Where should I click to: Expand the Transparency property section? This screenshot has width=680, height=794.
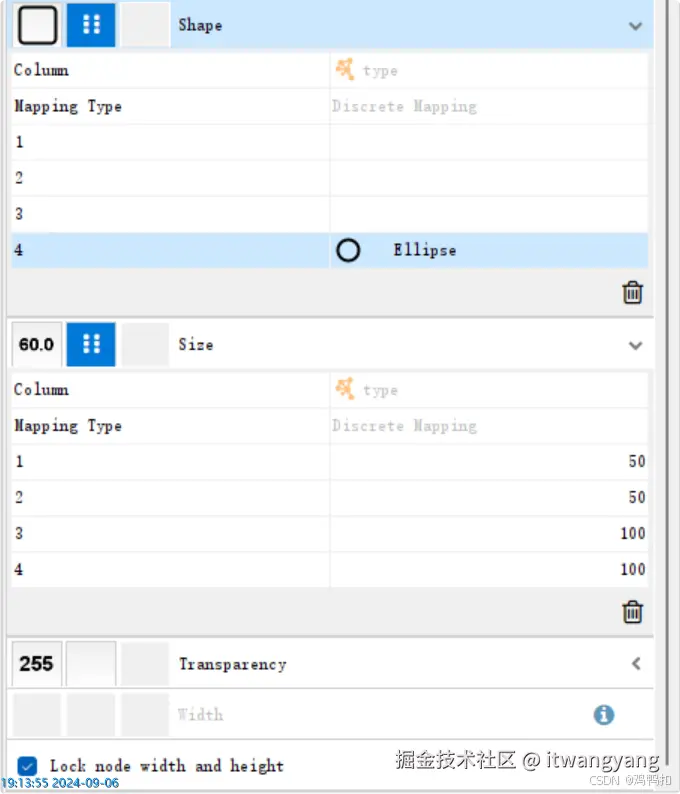click(635, 664)
